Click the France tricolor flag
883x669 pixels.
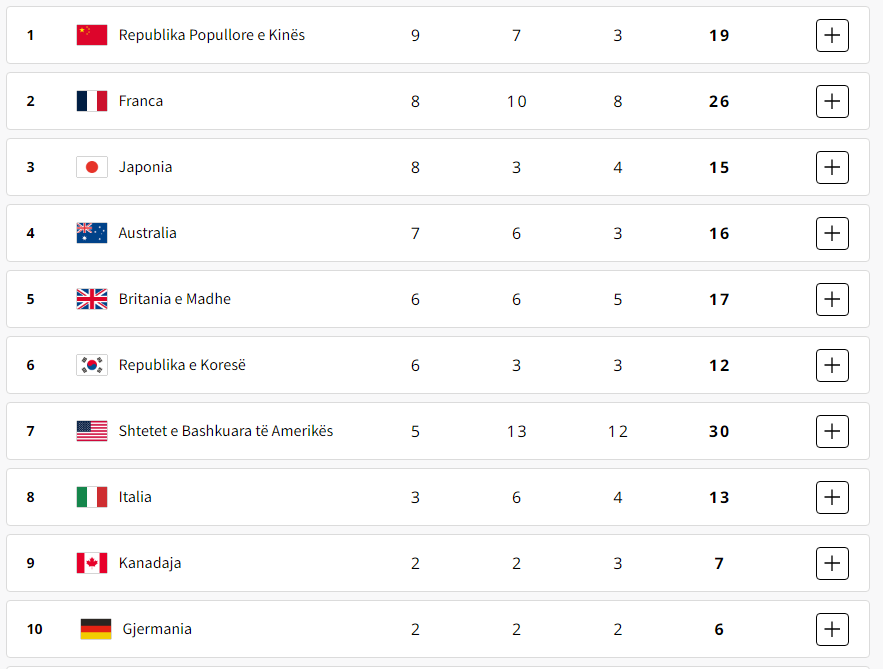click(92, 101)
